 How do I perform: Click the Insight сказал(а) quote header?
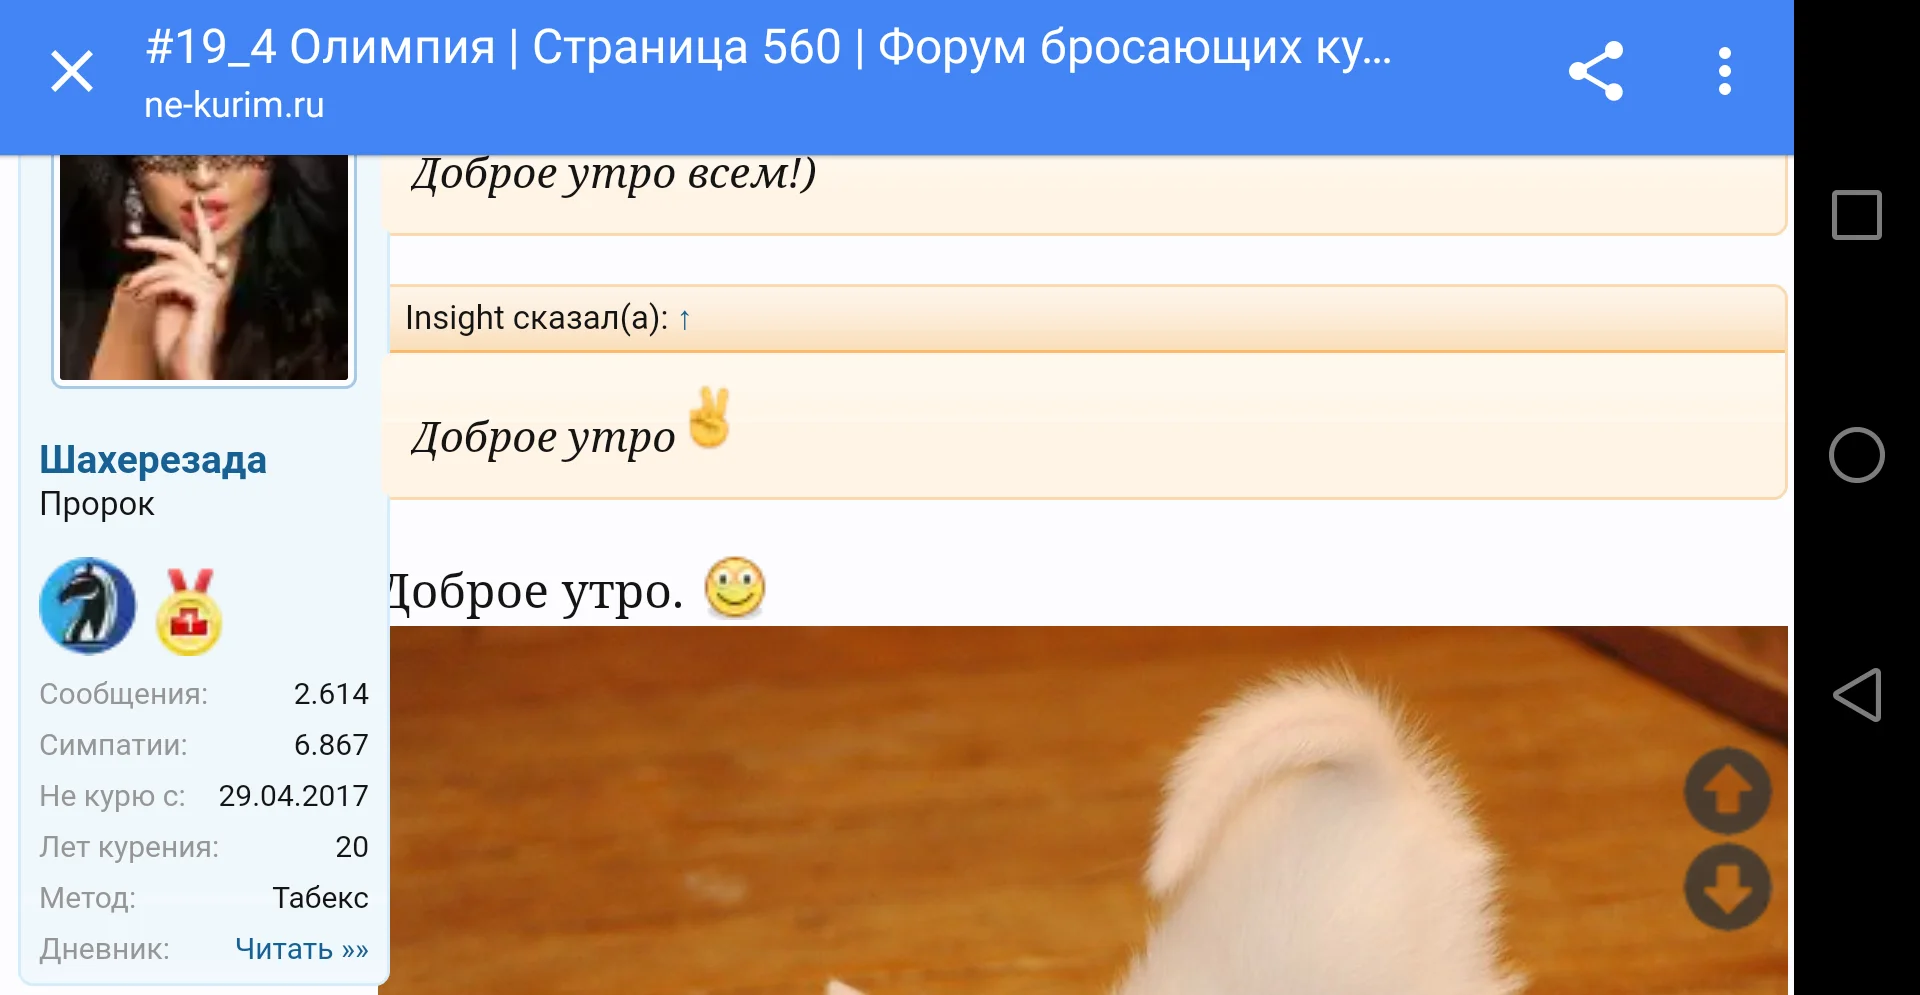coord(1087,319)
